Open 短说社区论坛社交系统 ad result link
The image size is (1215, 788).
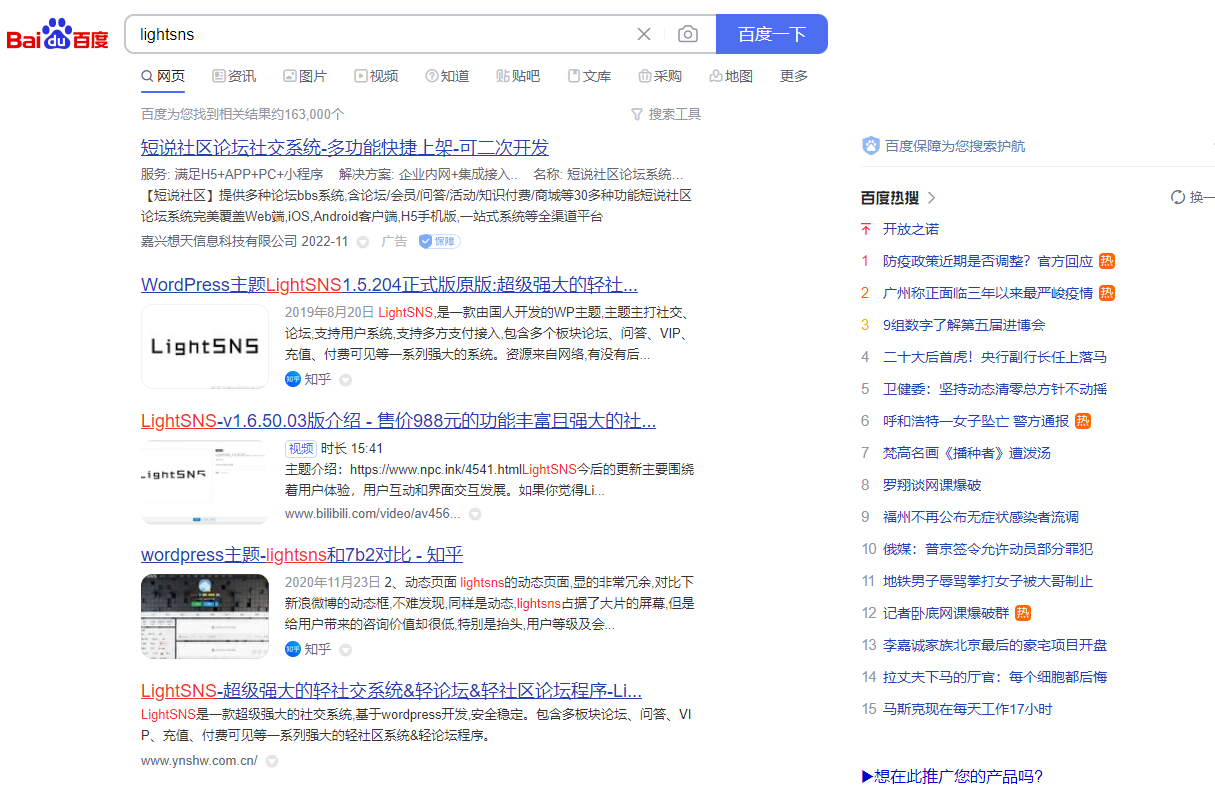pos(345,148)
